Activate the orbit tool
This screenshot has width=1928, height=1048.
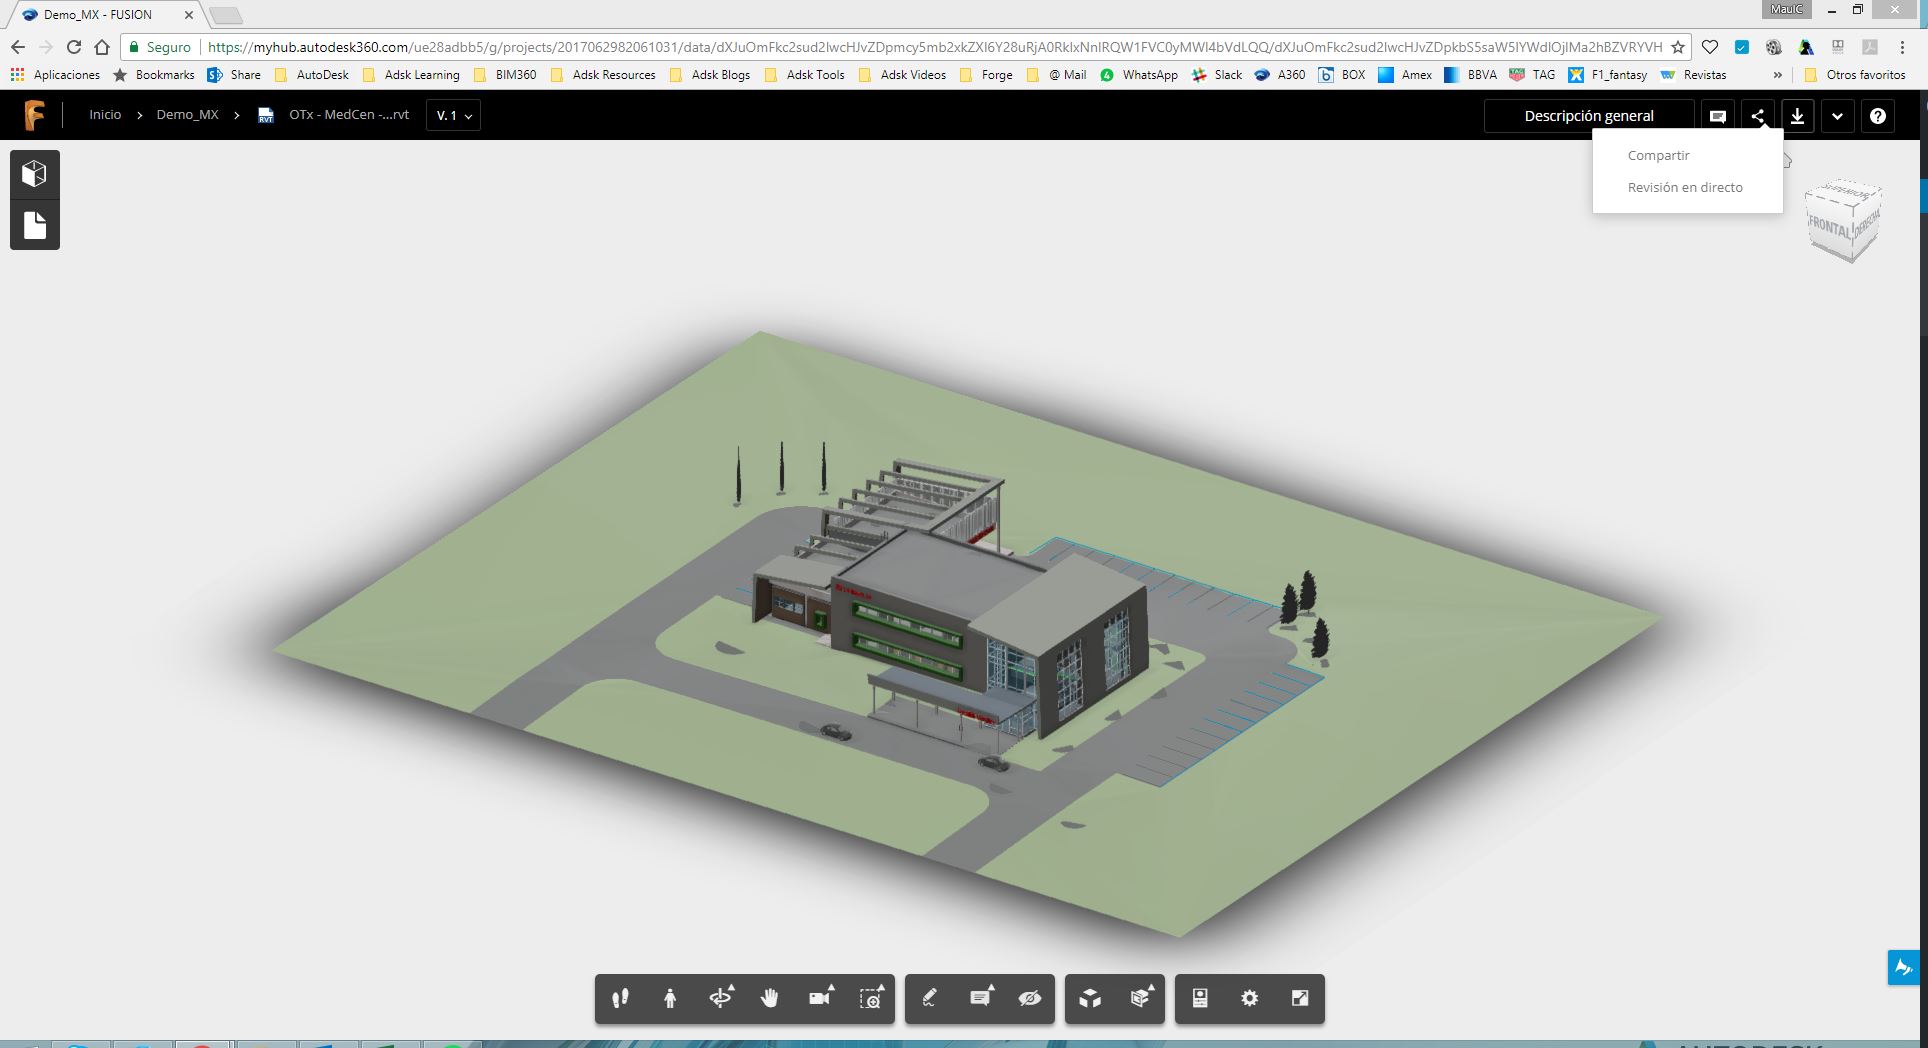[x=720, y=999]
